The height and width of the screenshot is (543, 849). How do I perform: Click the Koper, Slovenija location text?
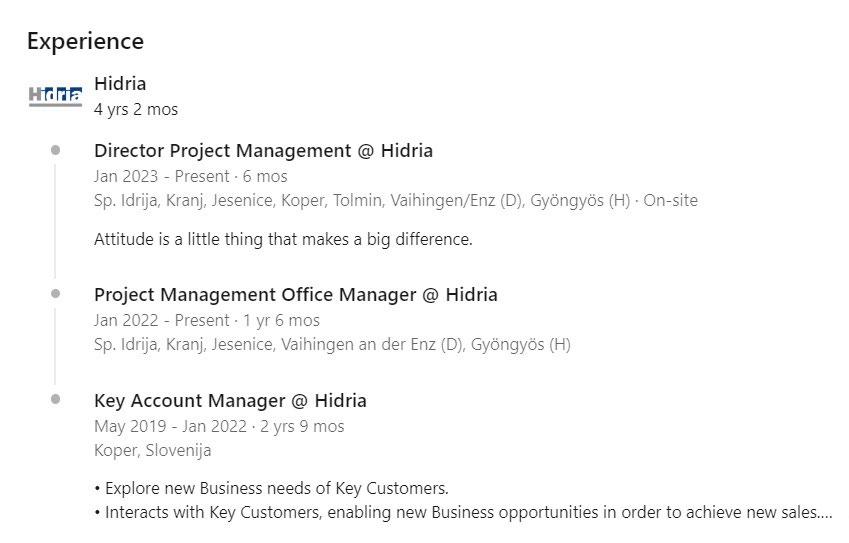click(x=153, y=450)
